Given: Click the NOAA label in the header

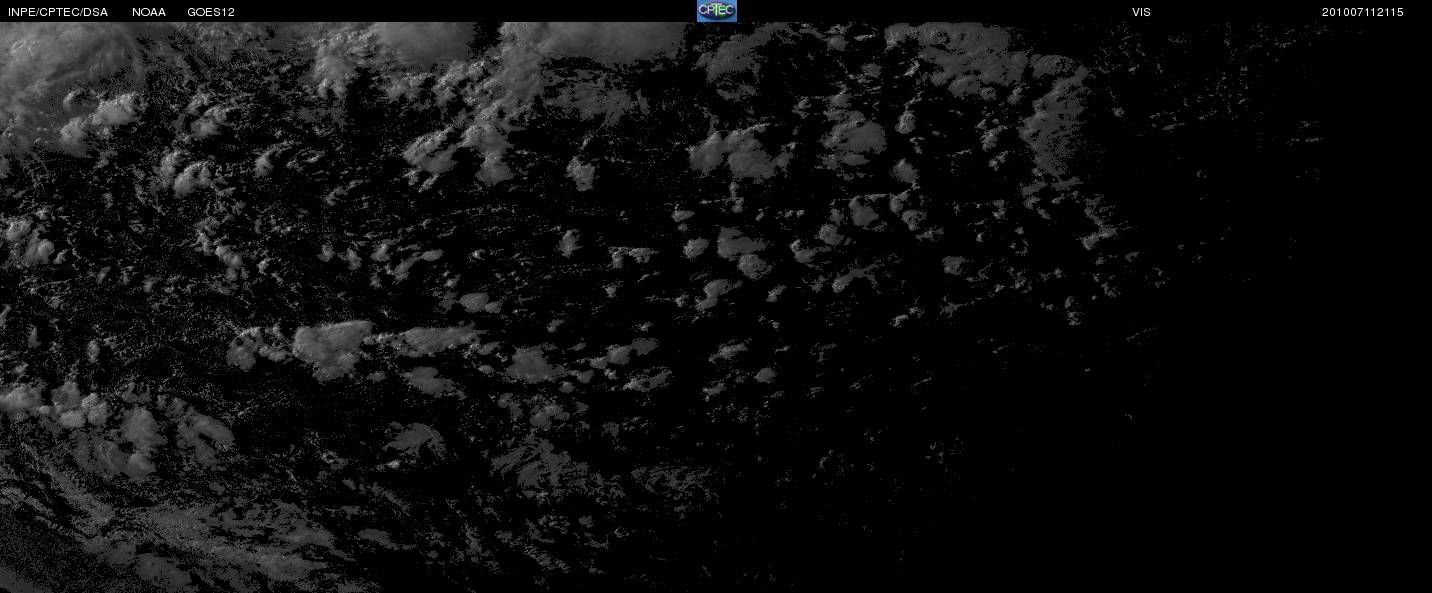Looking at the screenshot, I should (149, 12).
